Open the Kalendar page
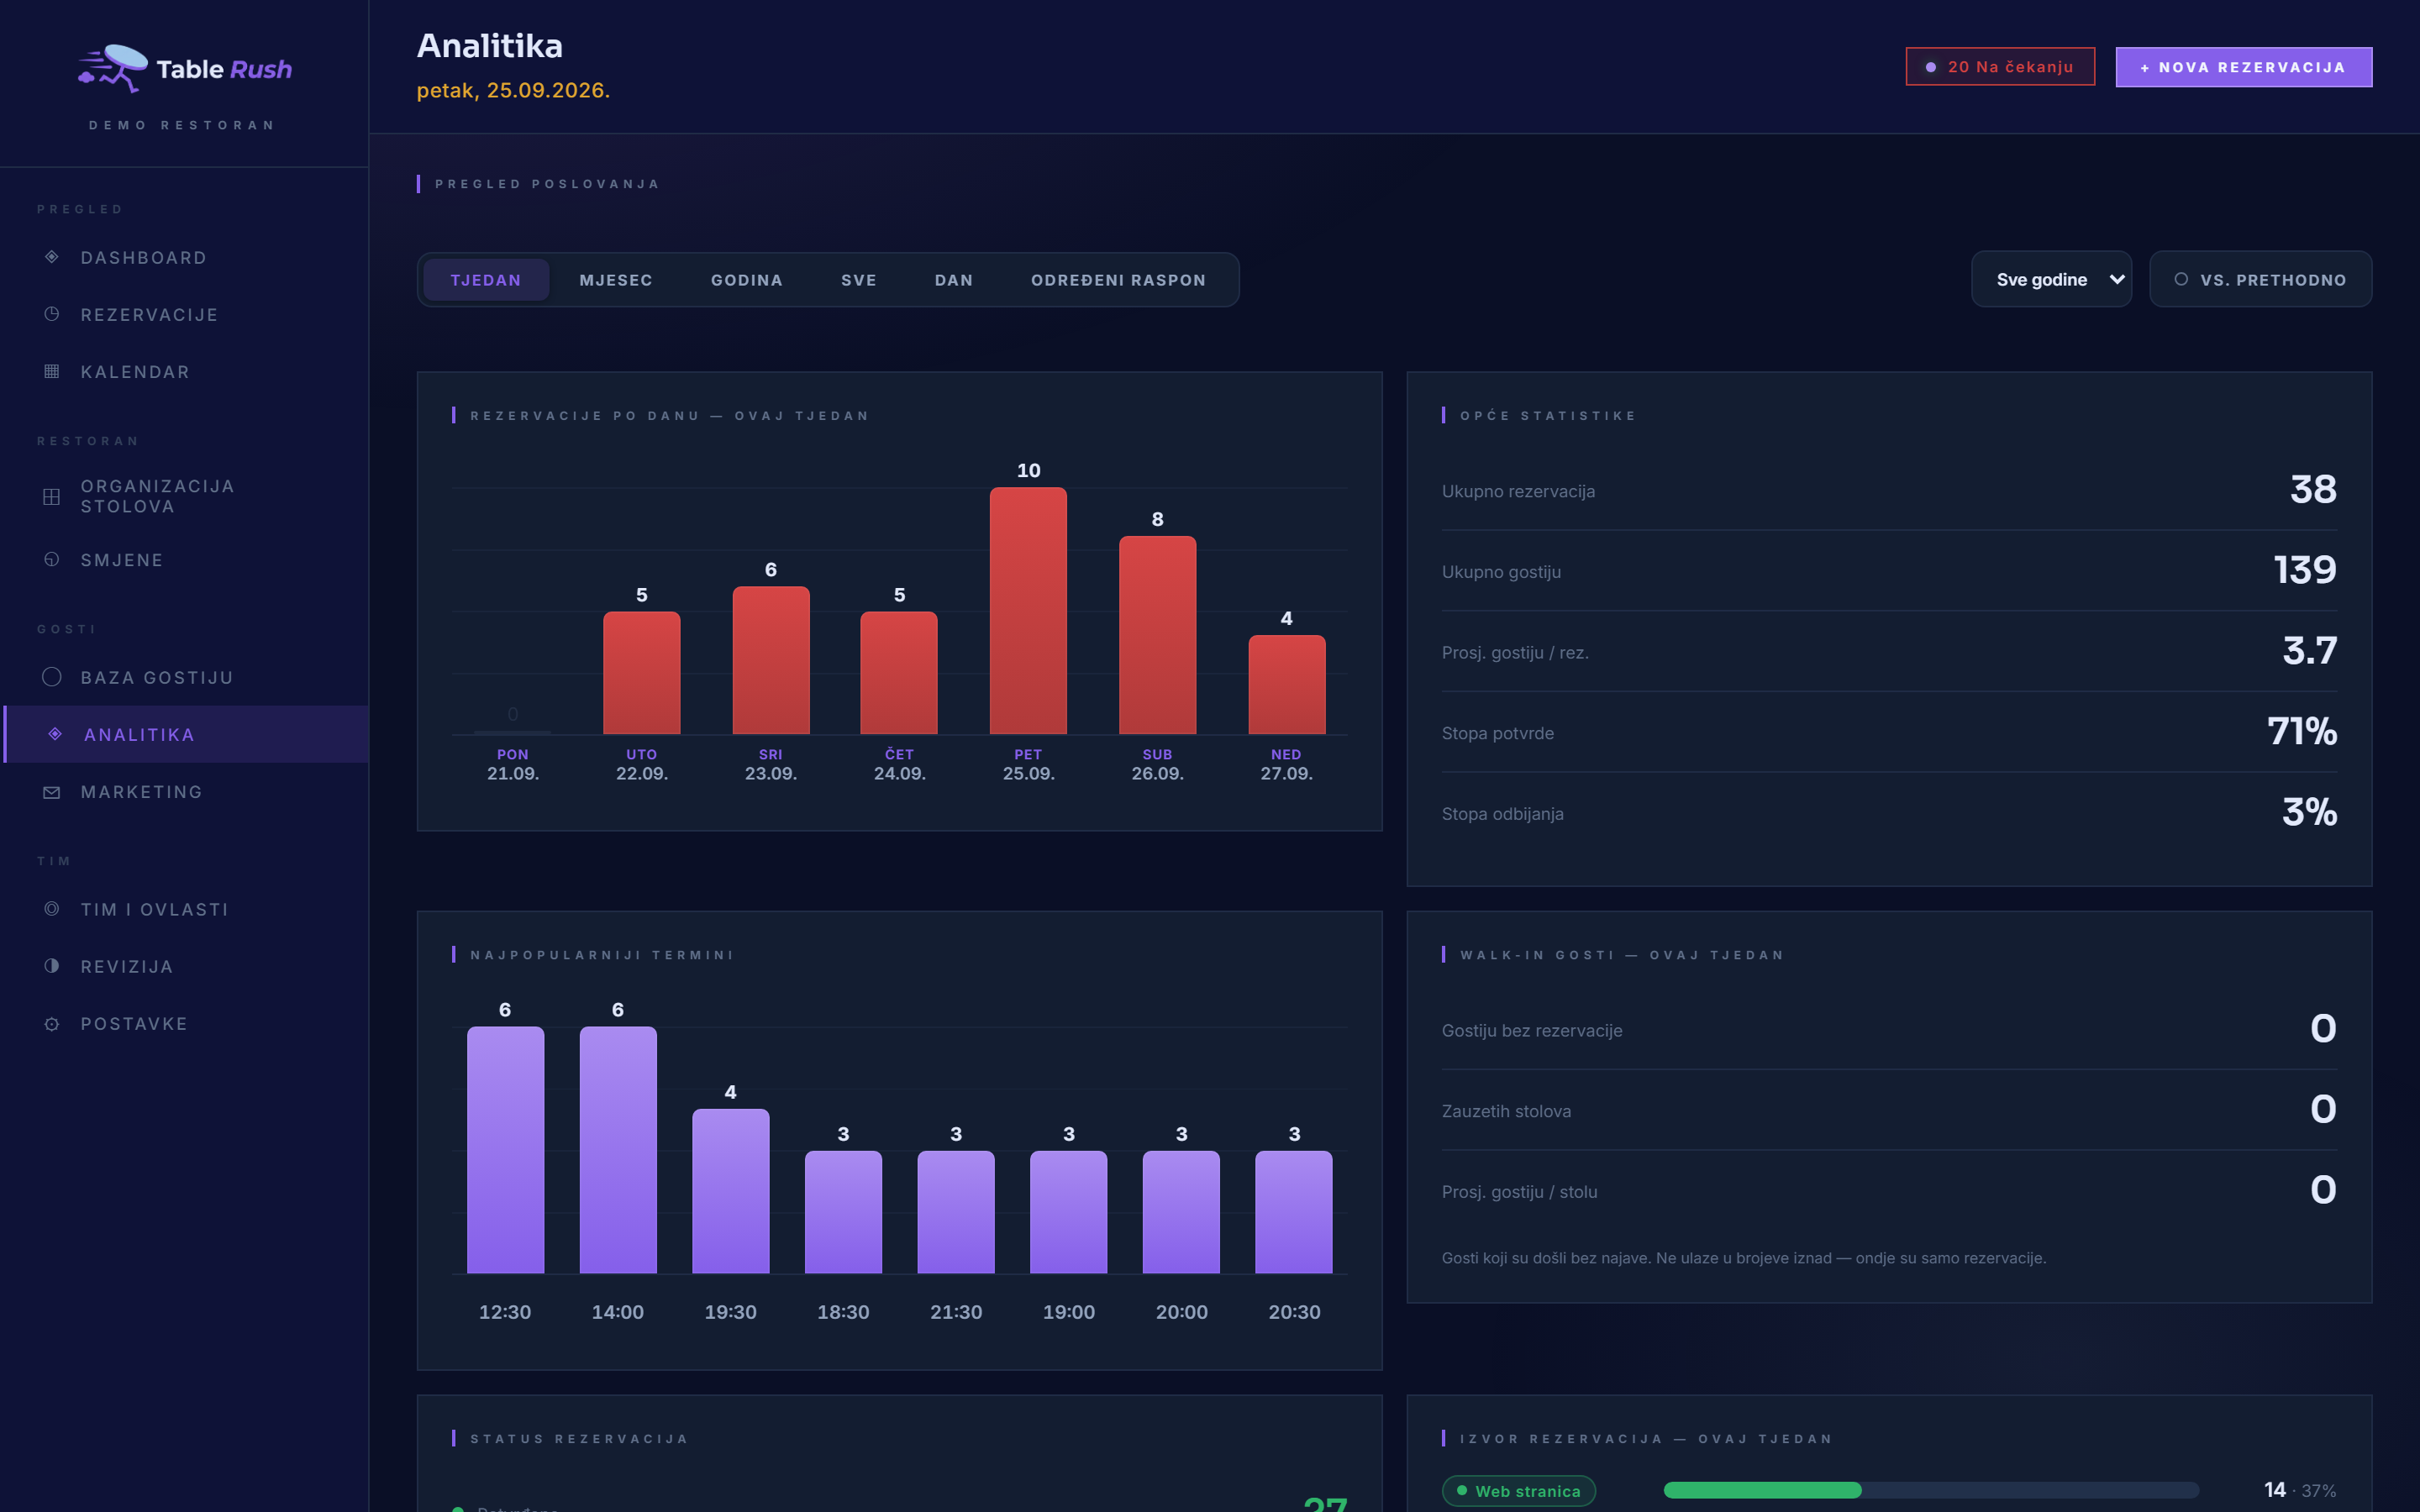This screenshot has height=1512, width=2420. [x=186, y=371]
